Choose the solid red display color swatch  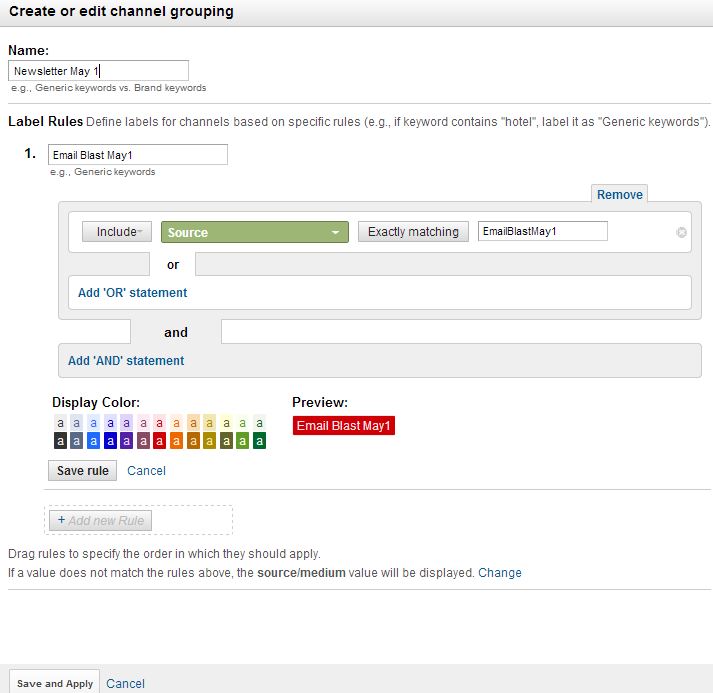coord(159,440)
